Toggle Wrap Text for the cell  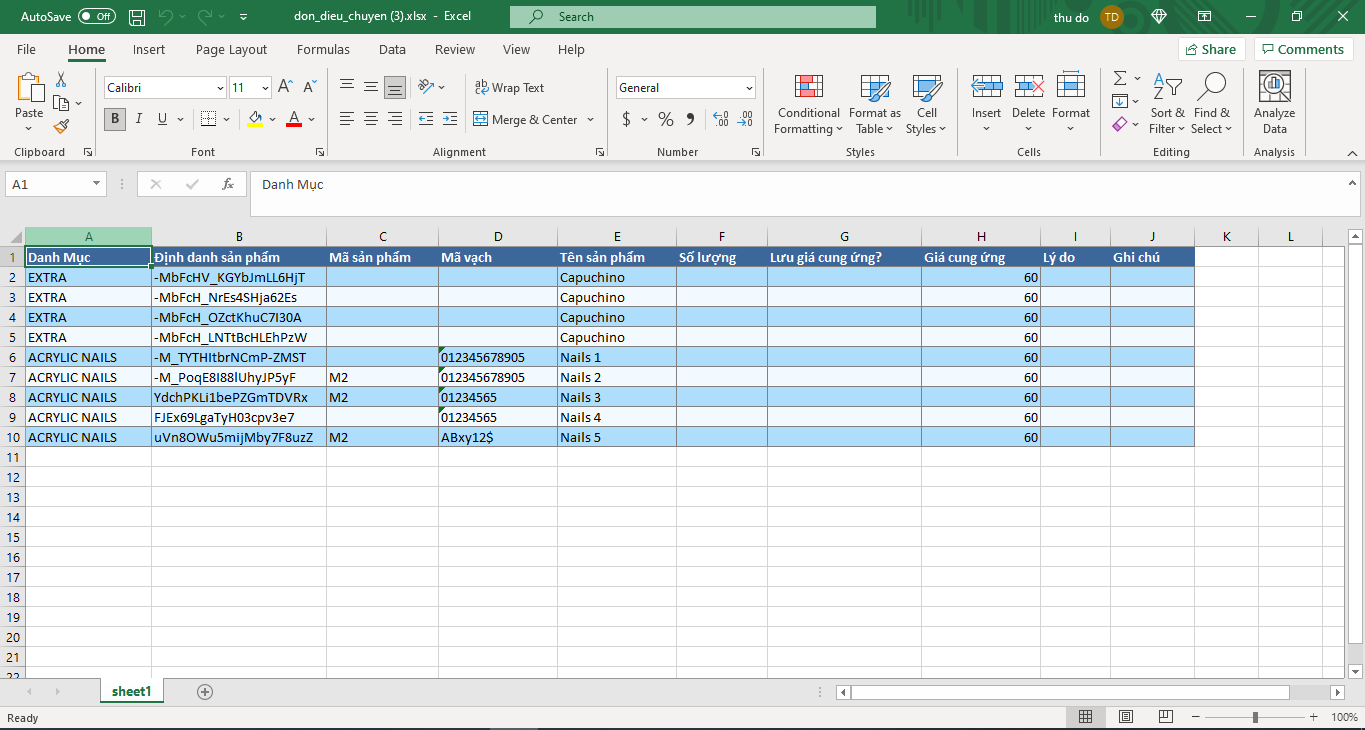509,88
